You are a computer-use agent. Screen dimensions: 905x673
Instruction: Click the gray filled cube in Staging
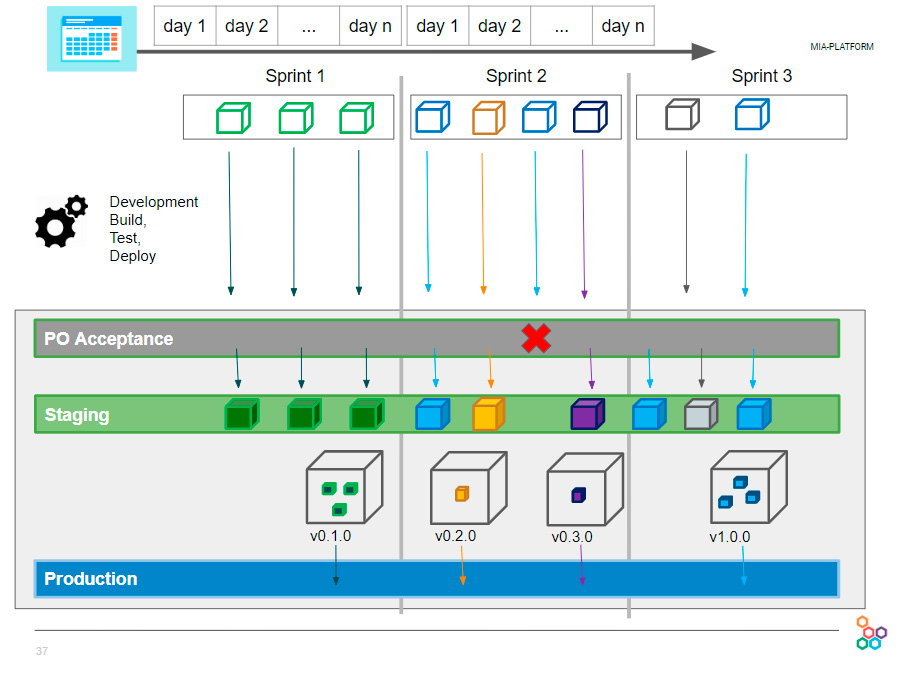click(x=701, y=414)
